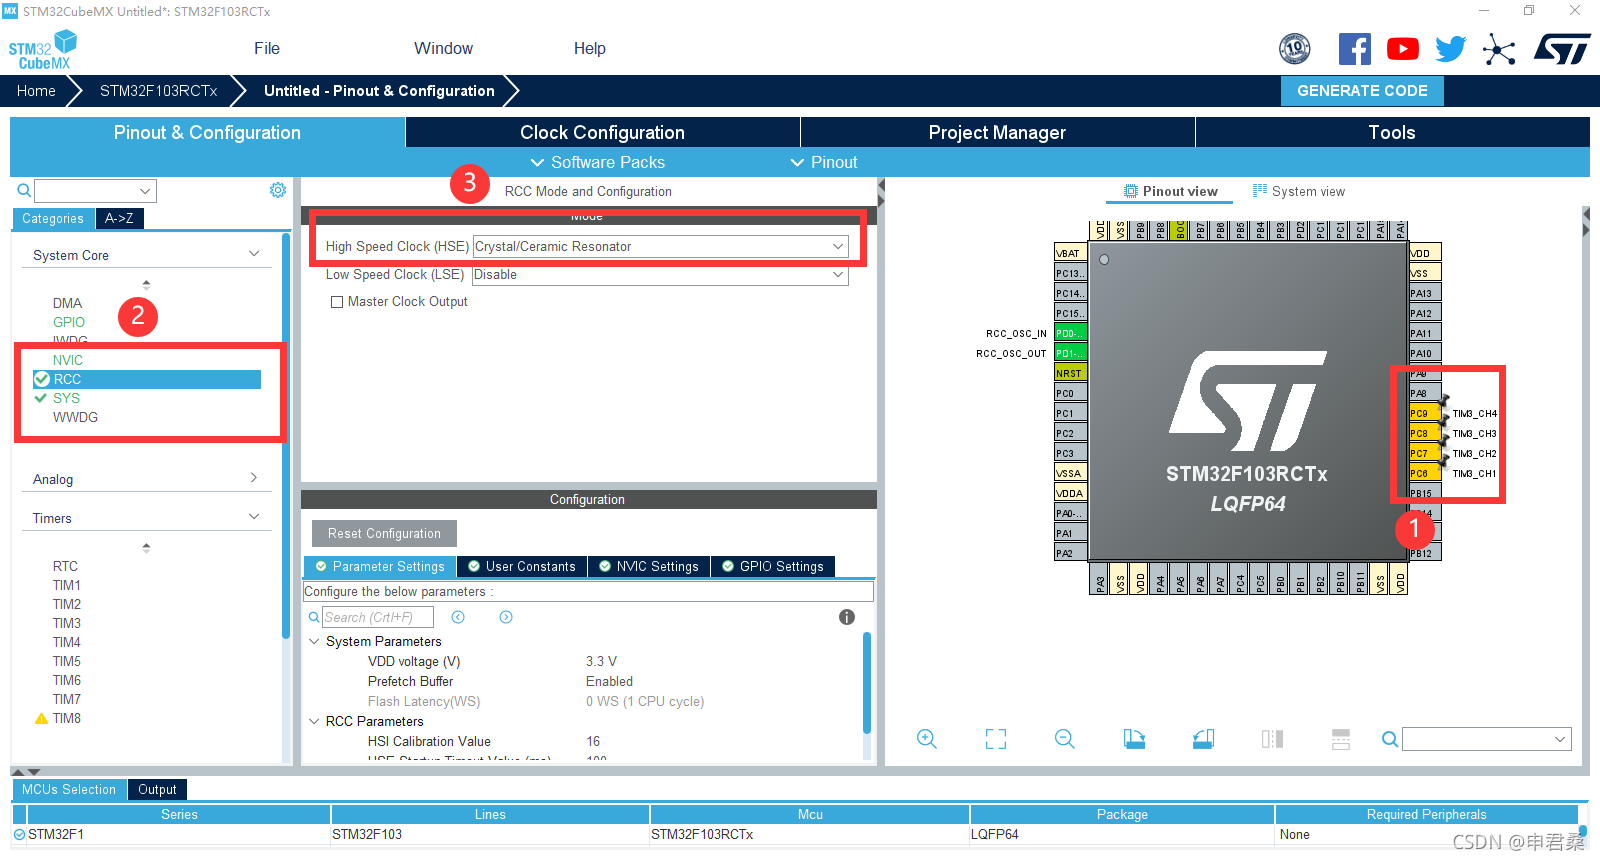Show parameter info icon
The height and width of the screenshot is (860, 1600).
click(847, 617)
